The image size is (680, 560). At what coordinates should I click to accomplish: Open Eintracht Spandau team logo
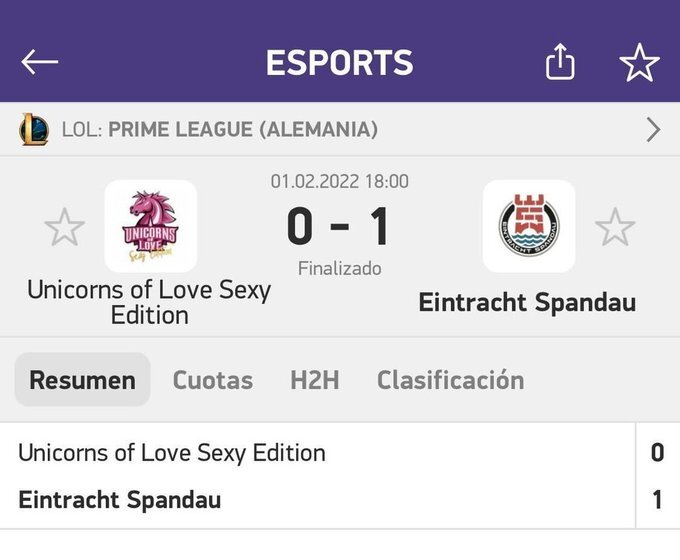tap(529, 226)
